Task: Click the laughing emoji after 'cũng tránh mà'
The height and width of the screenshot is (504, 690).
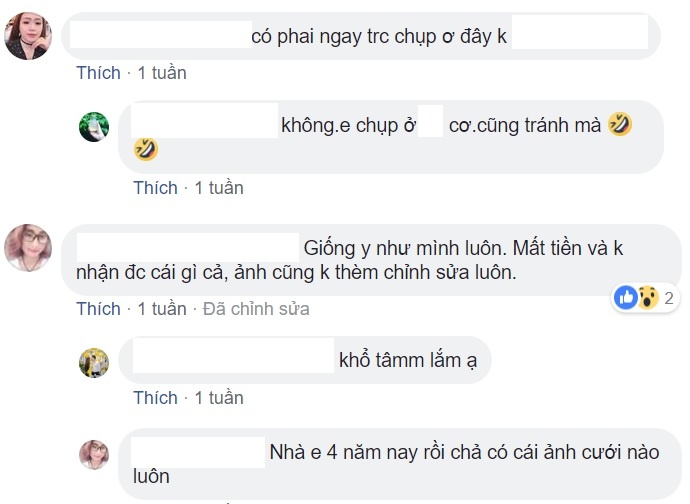Action: pyautogui.click(x=620, y=125)
